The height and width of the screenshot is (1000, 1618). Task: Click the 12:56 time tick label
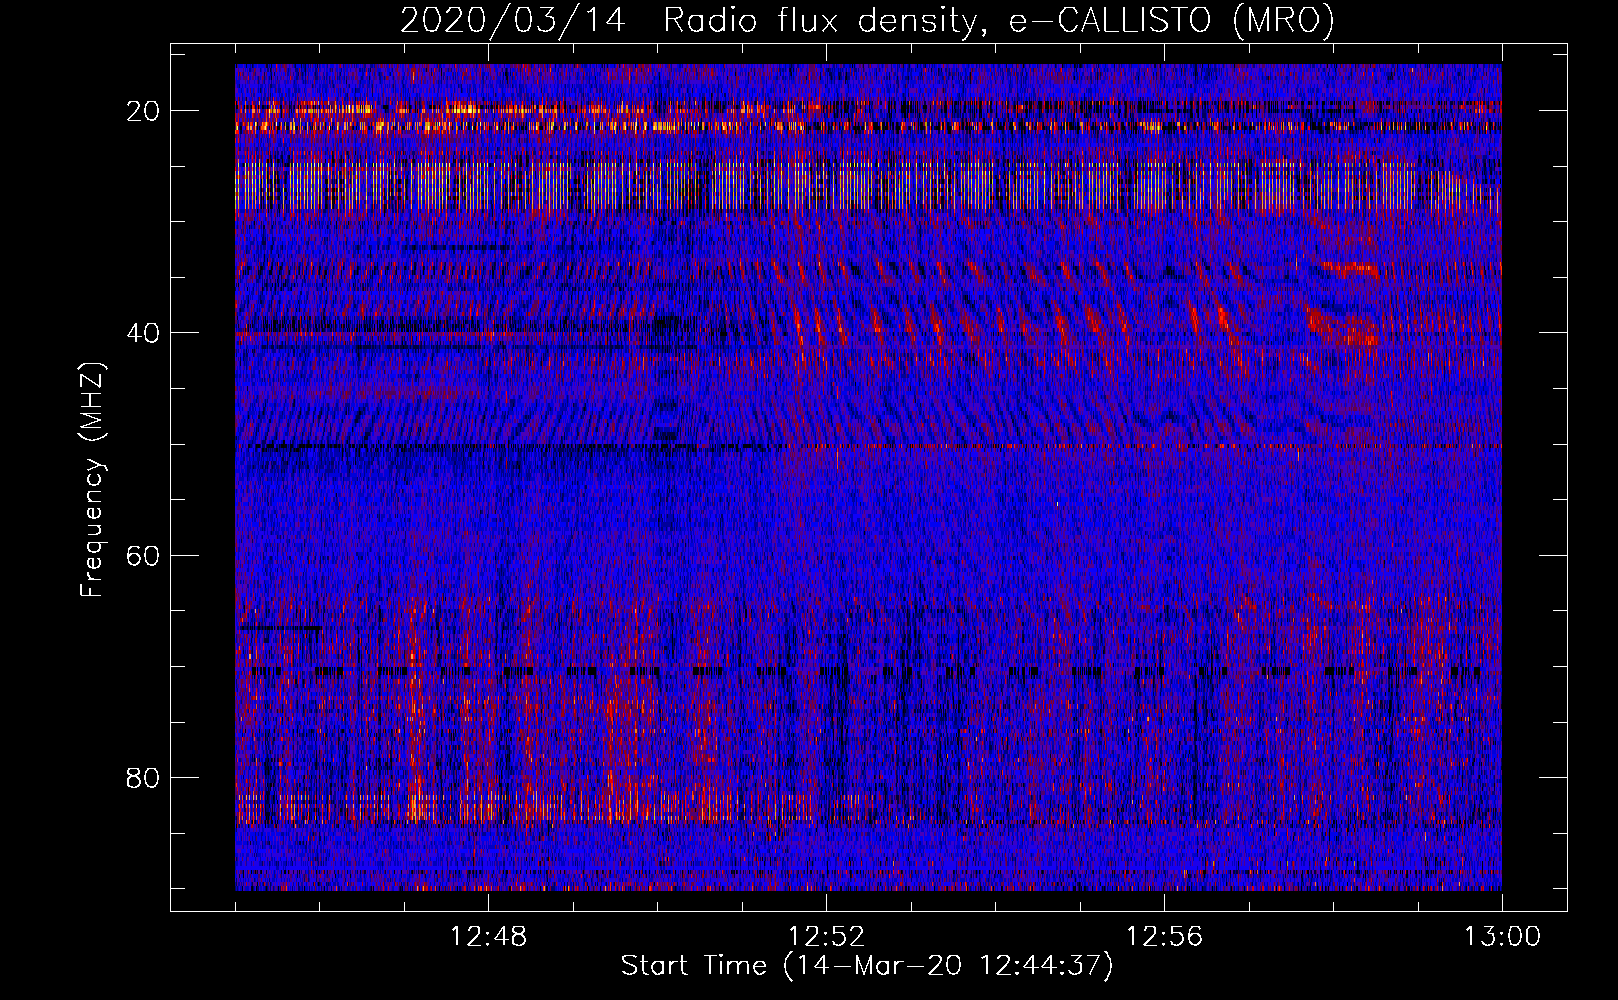coord(1164,937)
